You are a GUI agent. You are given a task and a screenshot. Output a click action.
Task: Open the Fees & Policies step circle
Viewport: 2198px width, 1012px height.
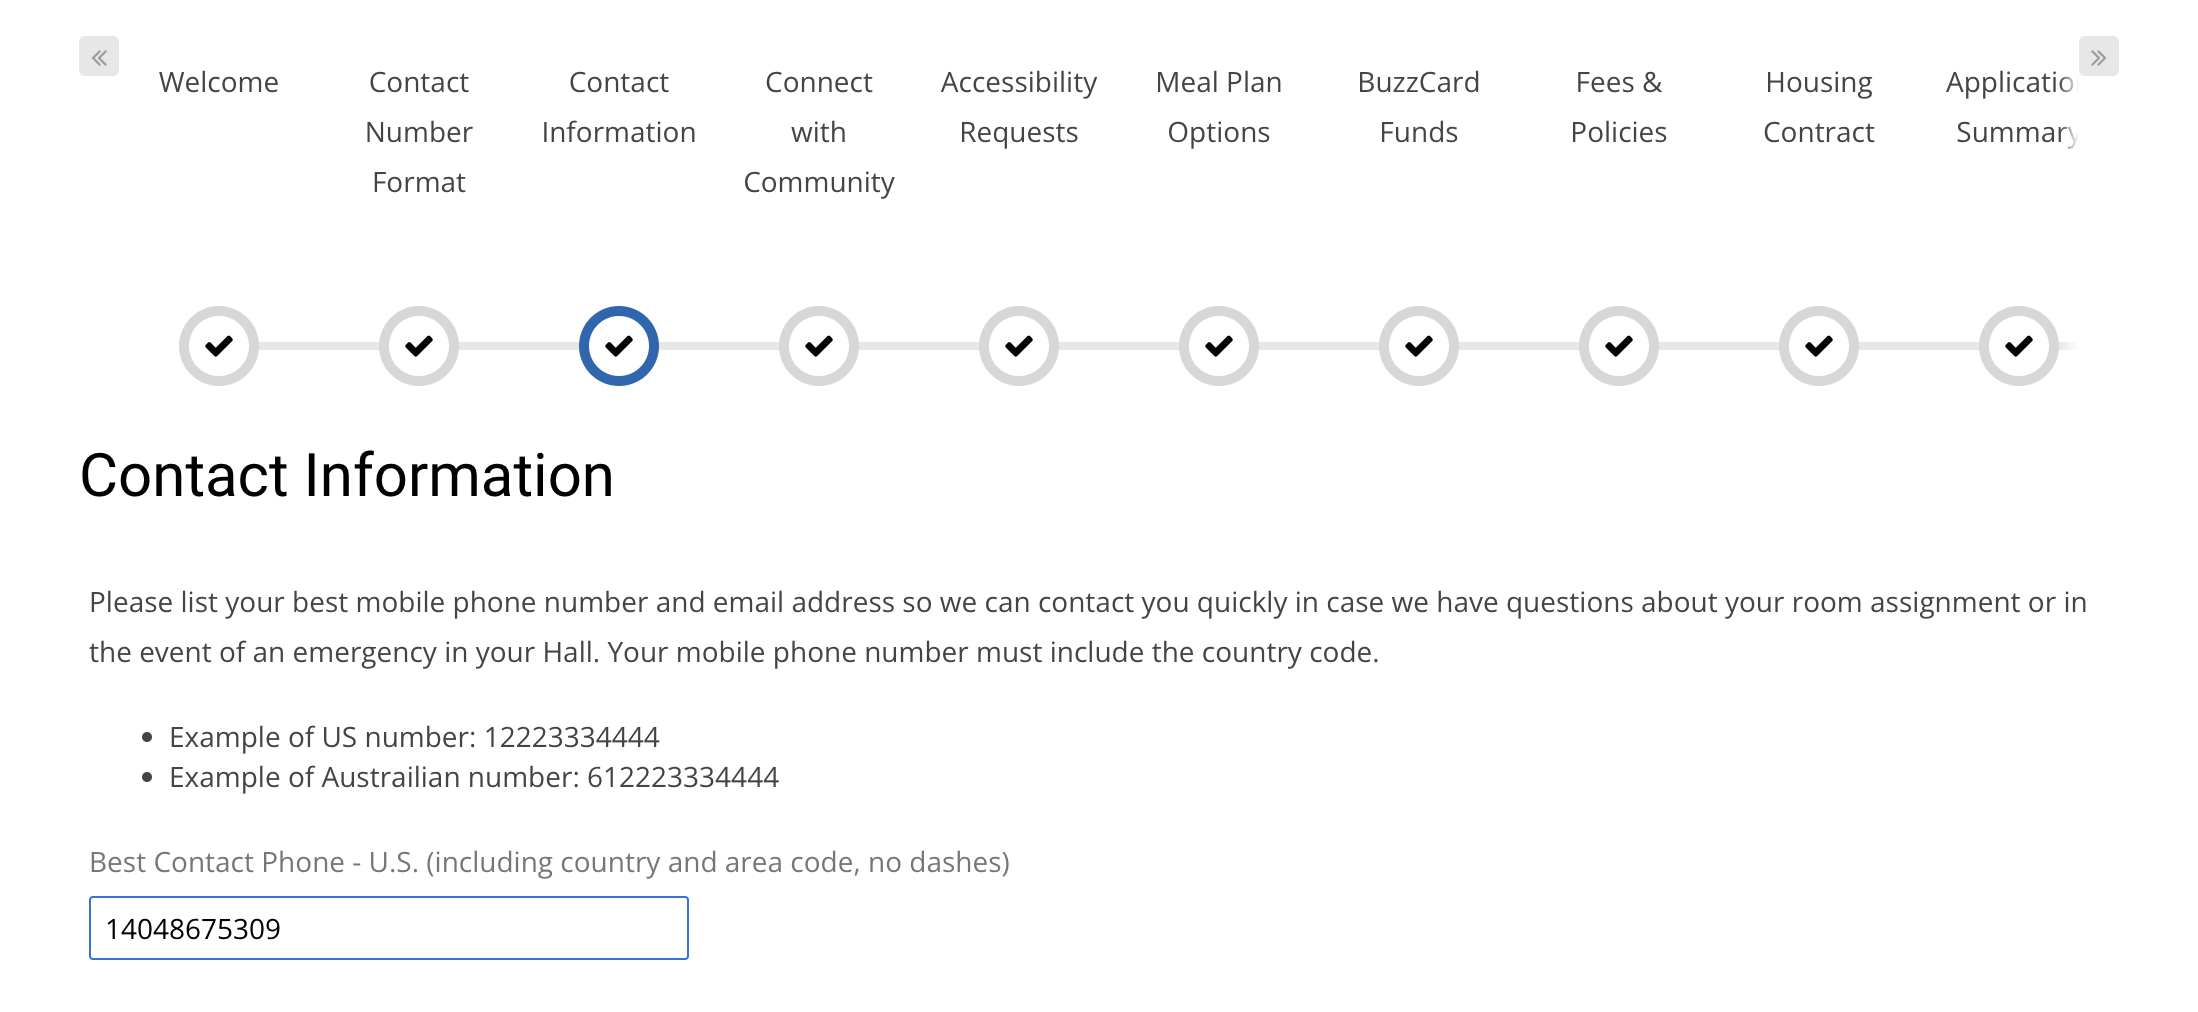pos(1619,346)
